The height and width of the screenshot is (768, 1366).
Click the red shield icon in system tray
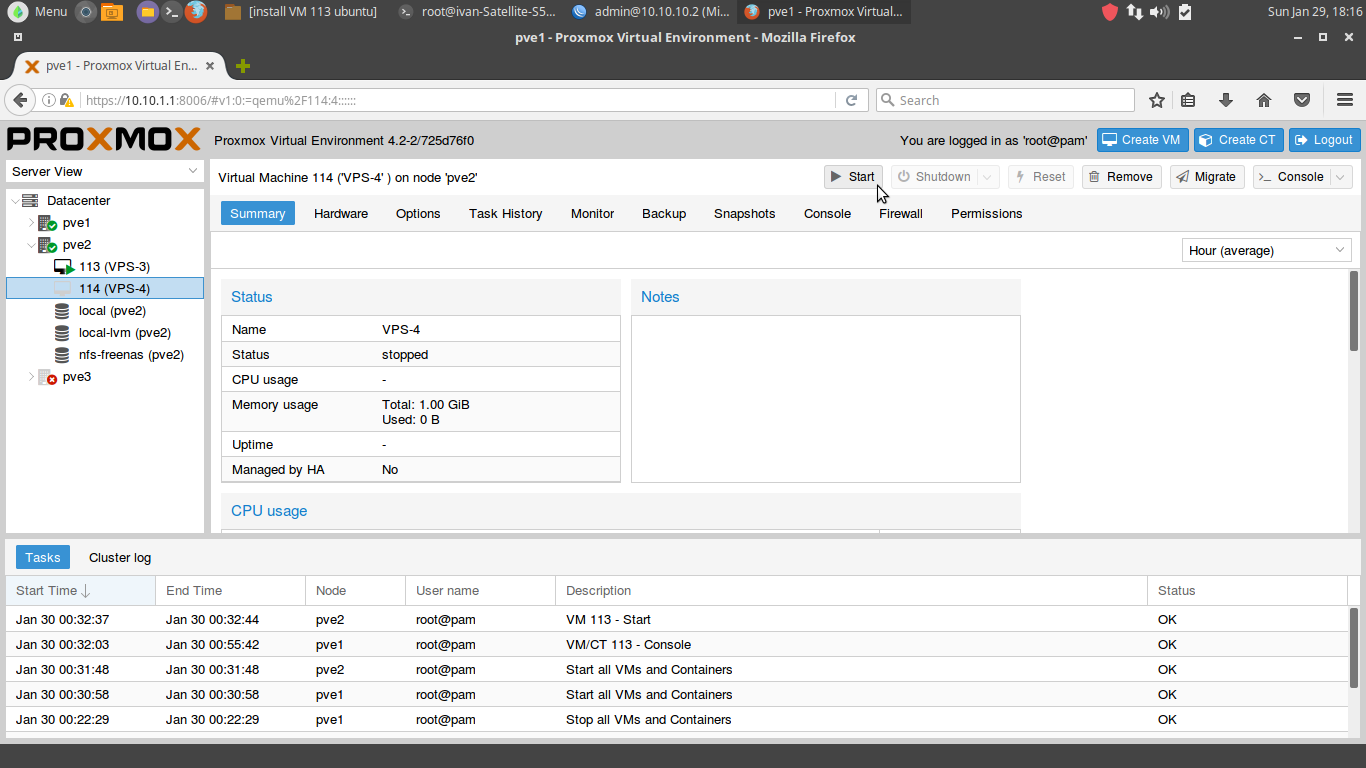(1110, 12)
